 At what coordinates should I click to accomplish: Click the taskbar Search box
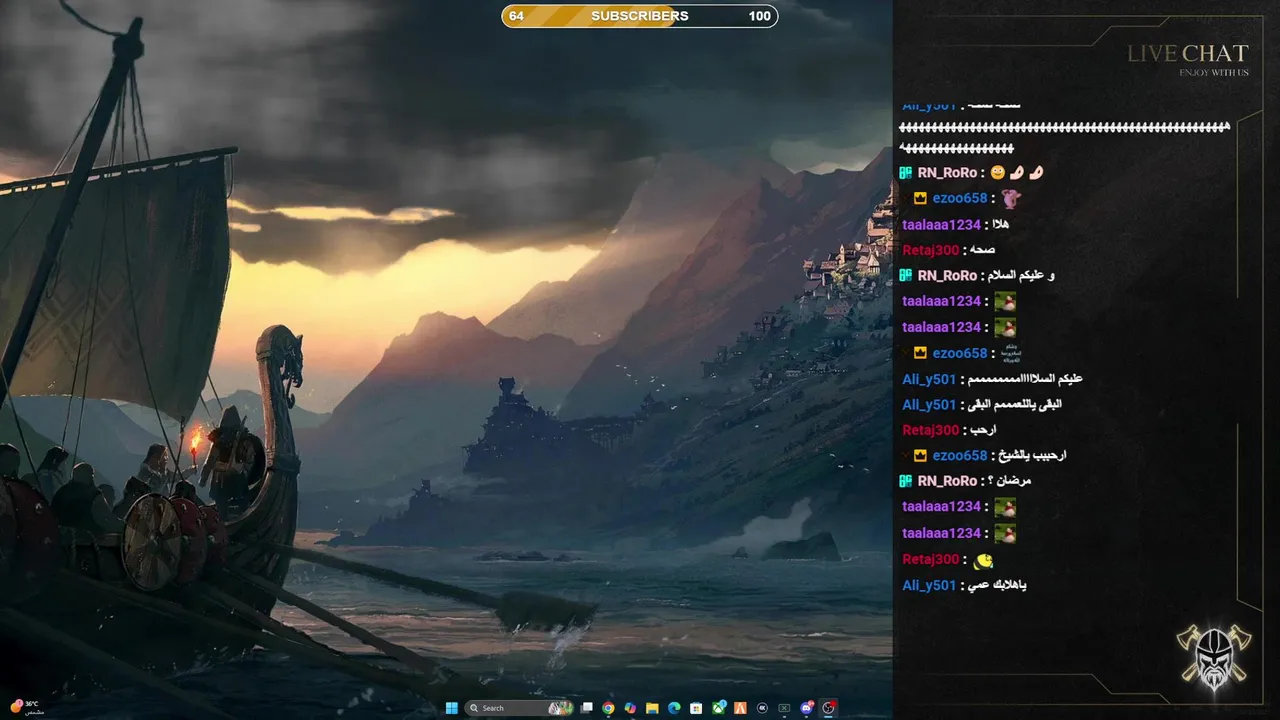[518, 708]
